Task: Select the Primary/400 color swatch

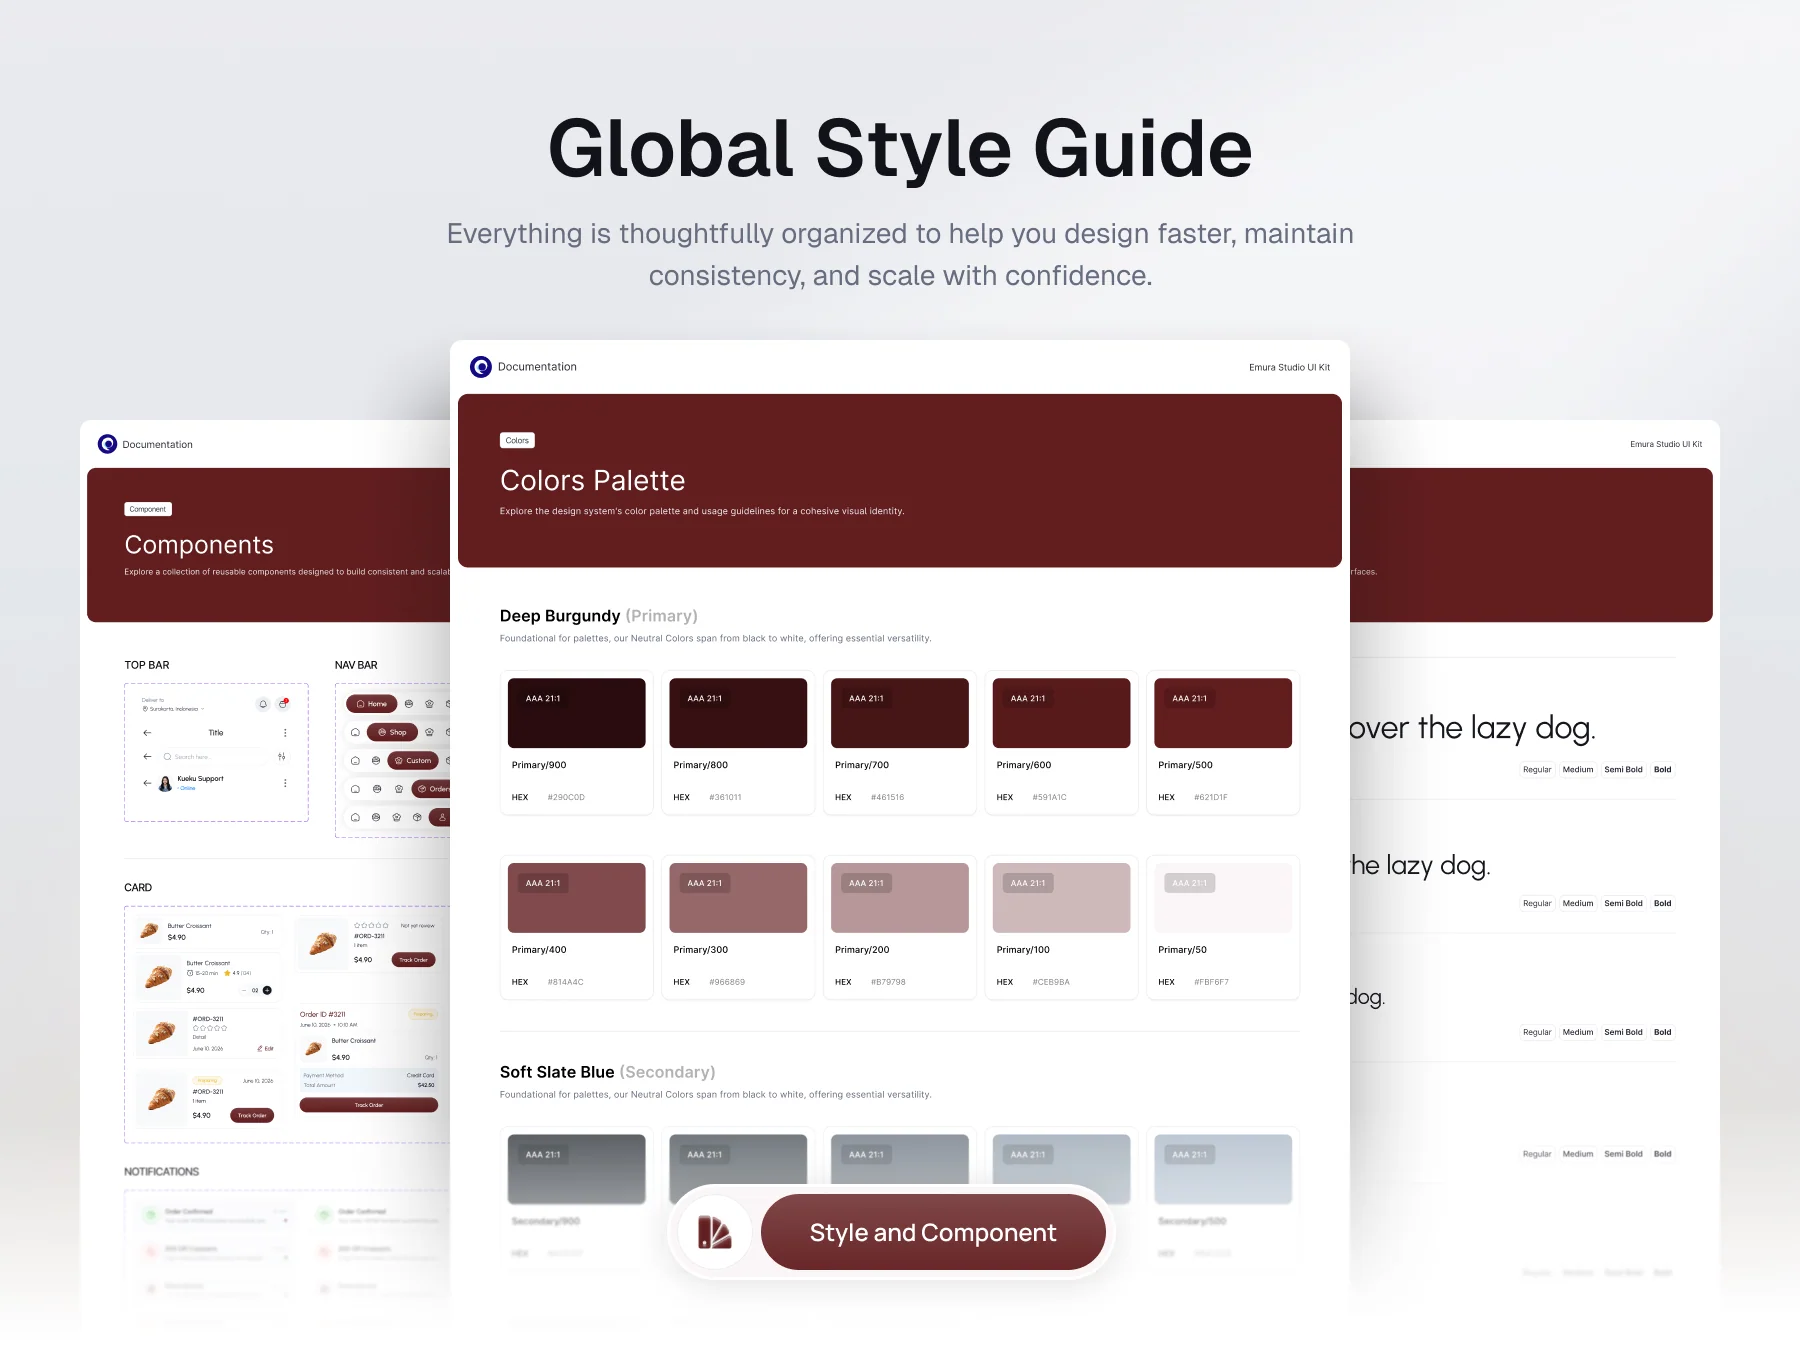Action: [577, 898]
